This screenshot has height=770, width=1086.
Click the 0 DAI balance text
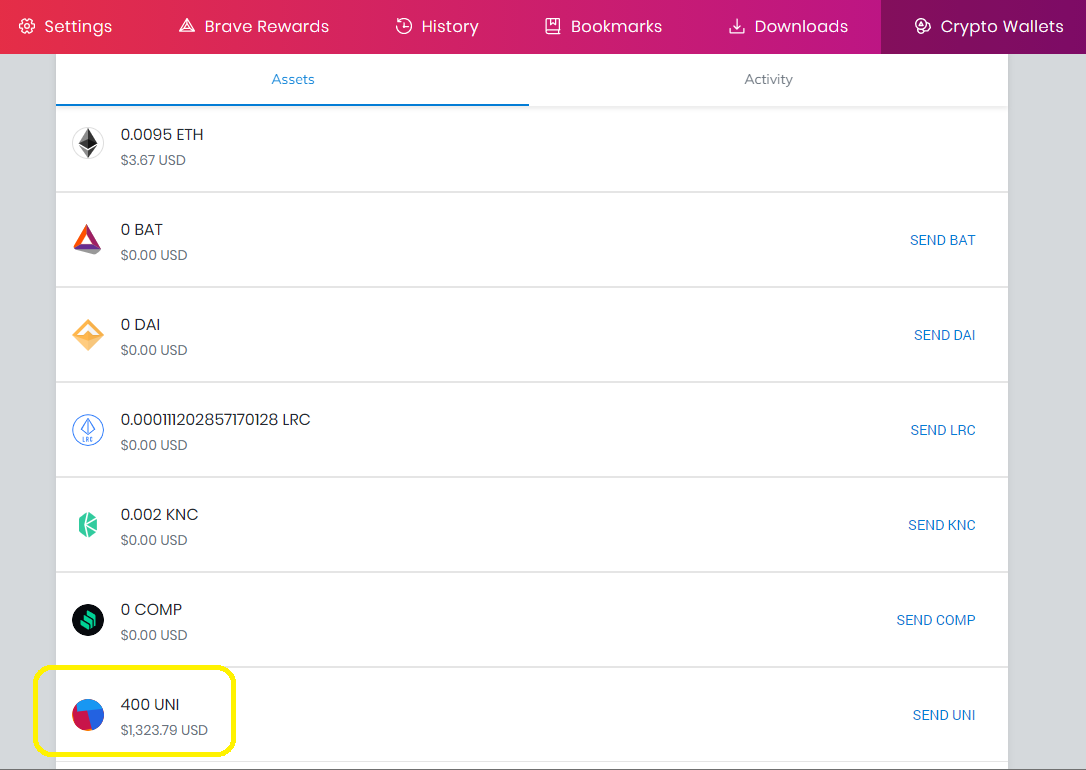(141, 324)
